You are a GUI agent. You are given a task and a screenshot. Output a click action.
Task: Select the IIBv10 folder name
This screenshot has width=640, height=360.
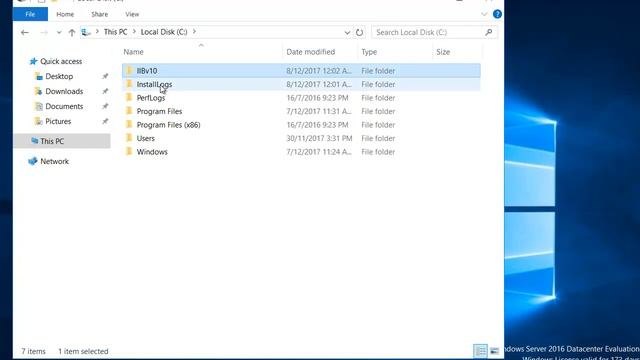[147, 71]
